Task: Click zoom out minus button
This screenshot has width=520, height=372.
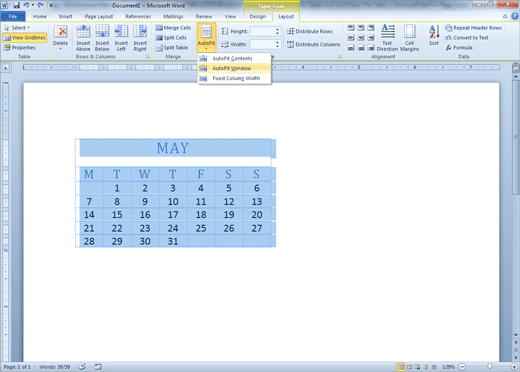Action: (462, 367)
